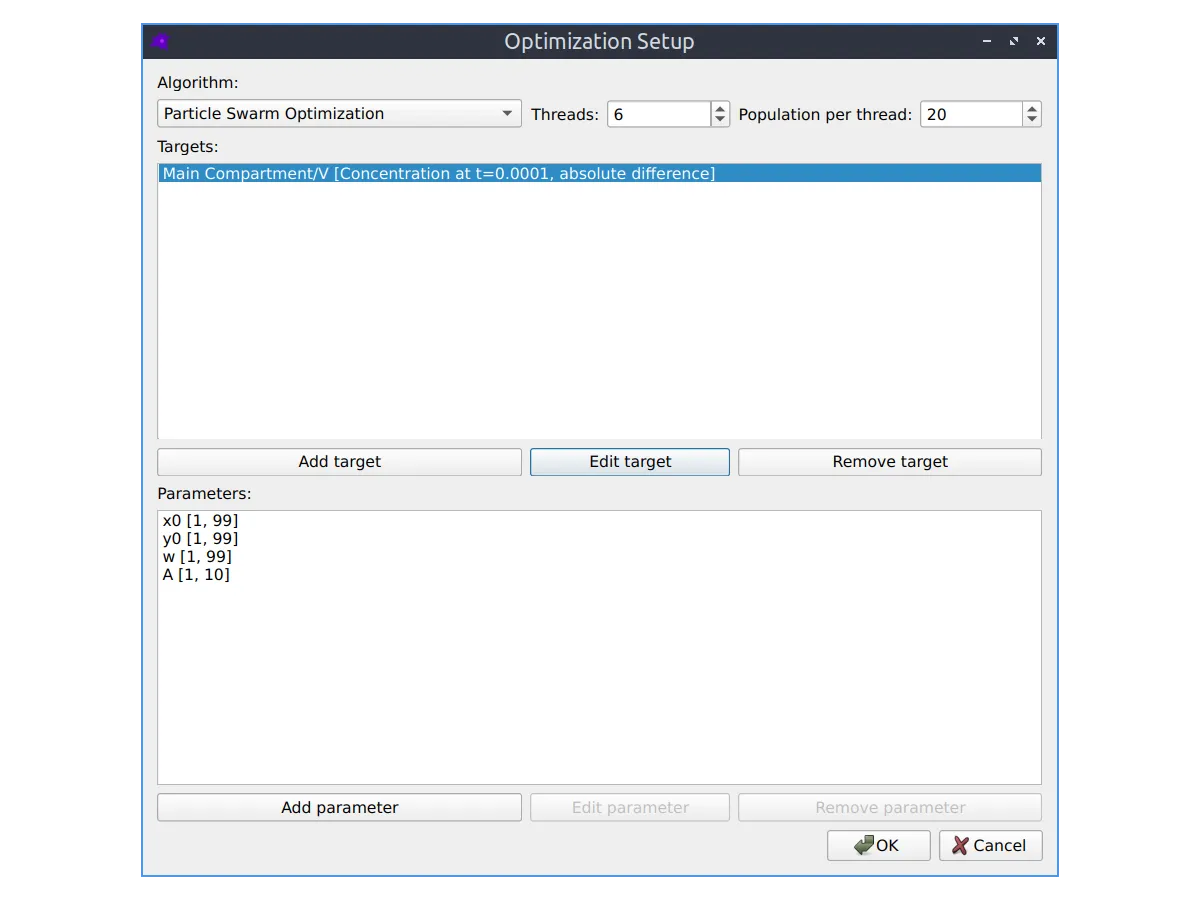1200x900 pixels.
Task: Click the Population per thread field
Action: coord(971,114)
